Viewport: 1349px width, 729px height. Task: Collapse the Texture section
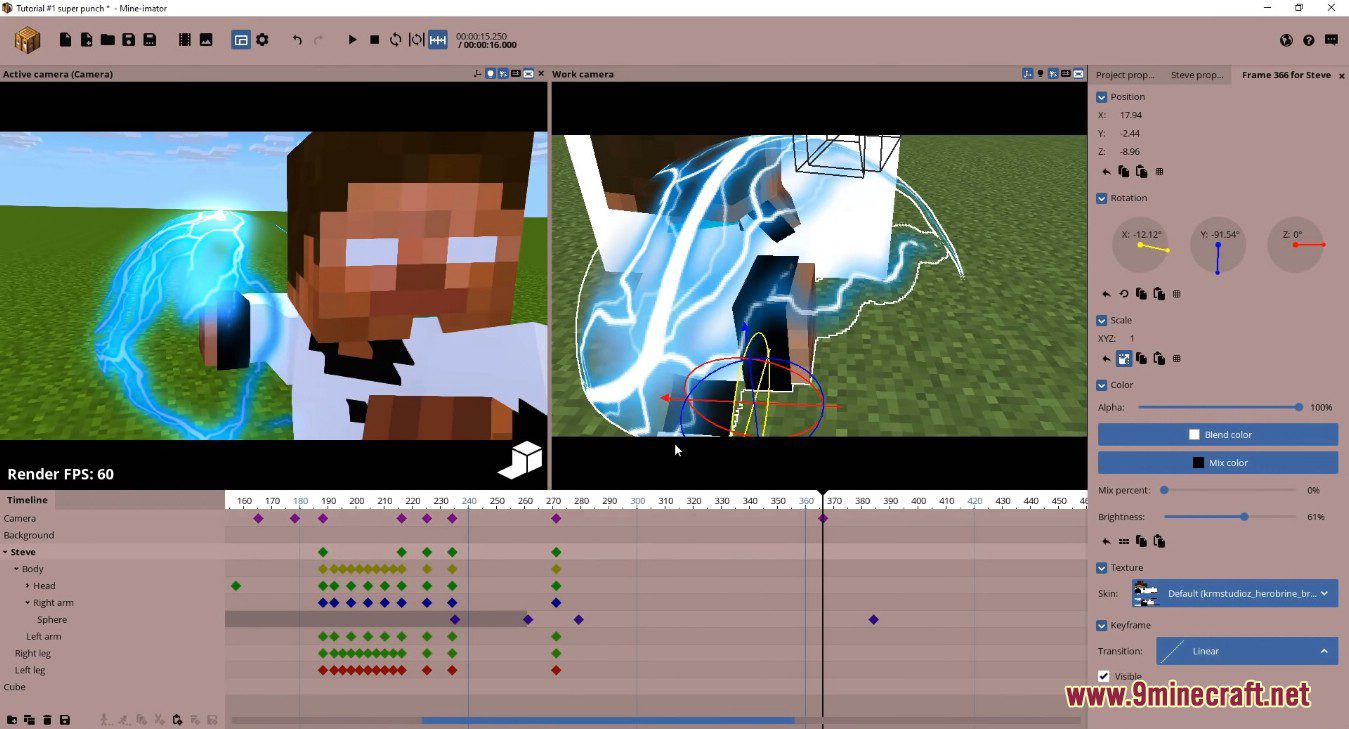1102,568
